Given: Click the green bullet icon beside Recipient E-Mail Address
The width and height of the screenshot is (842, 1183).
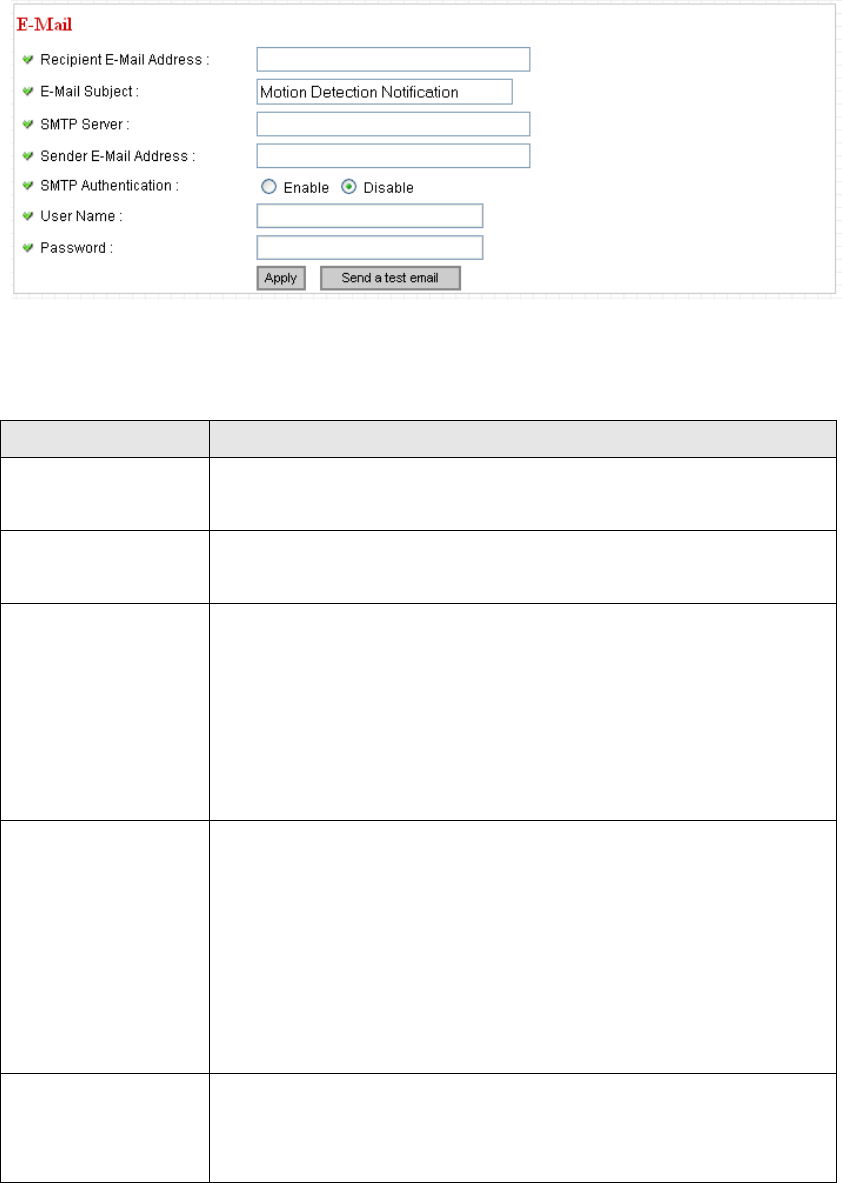Looking at the screenshot, I should click(28, 60).
